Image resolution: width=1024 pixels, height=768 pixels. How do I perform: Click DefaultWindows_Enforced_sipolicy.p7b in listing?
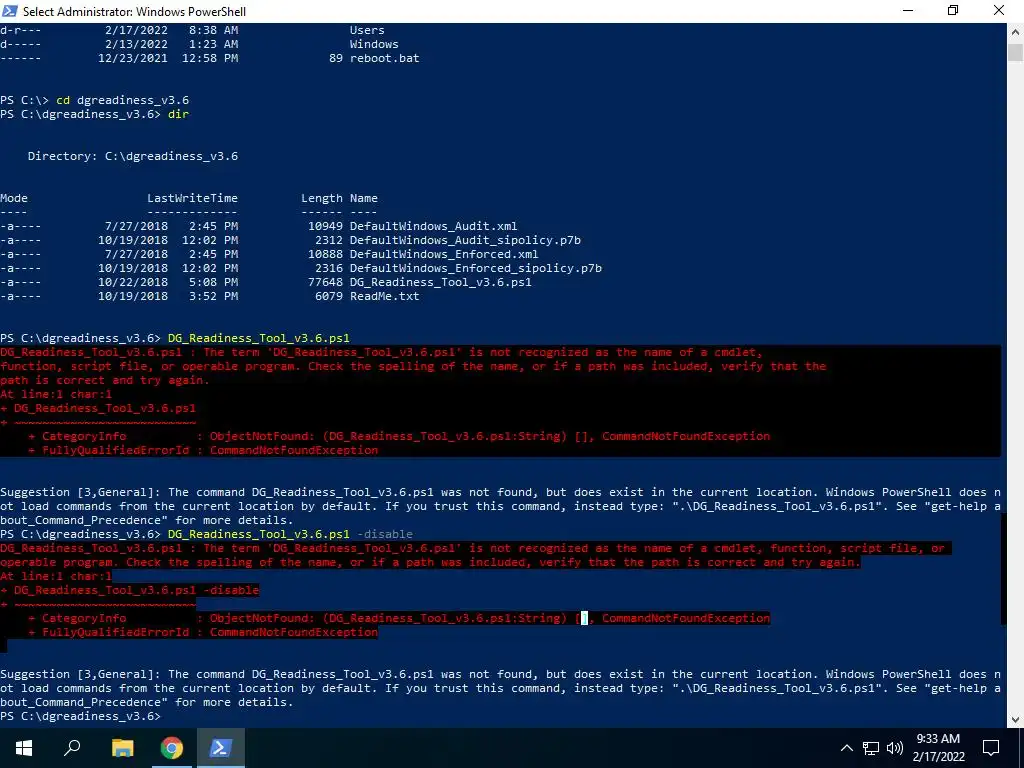coord(475,268)
